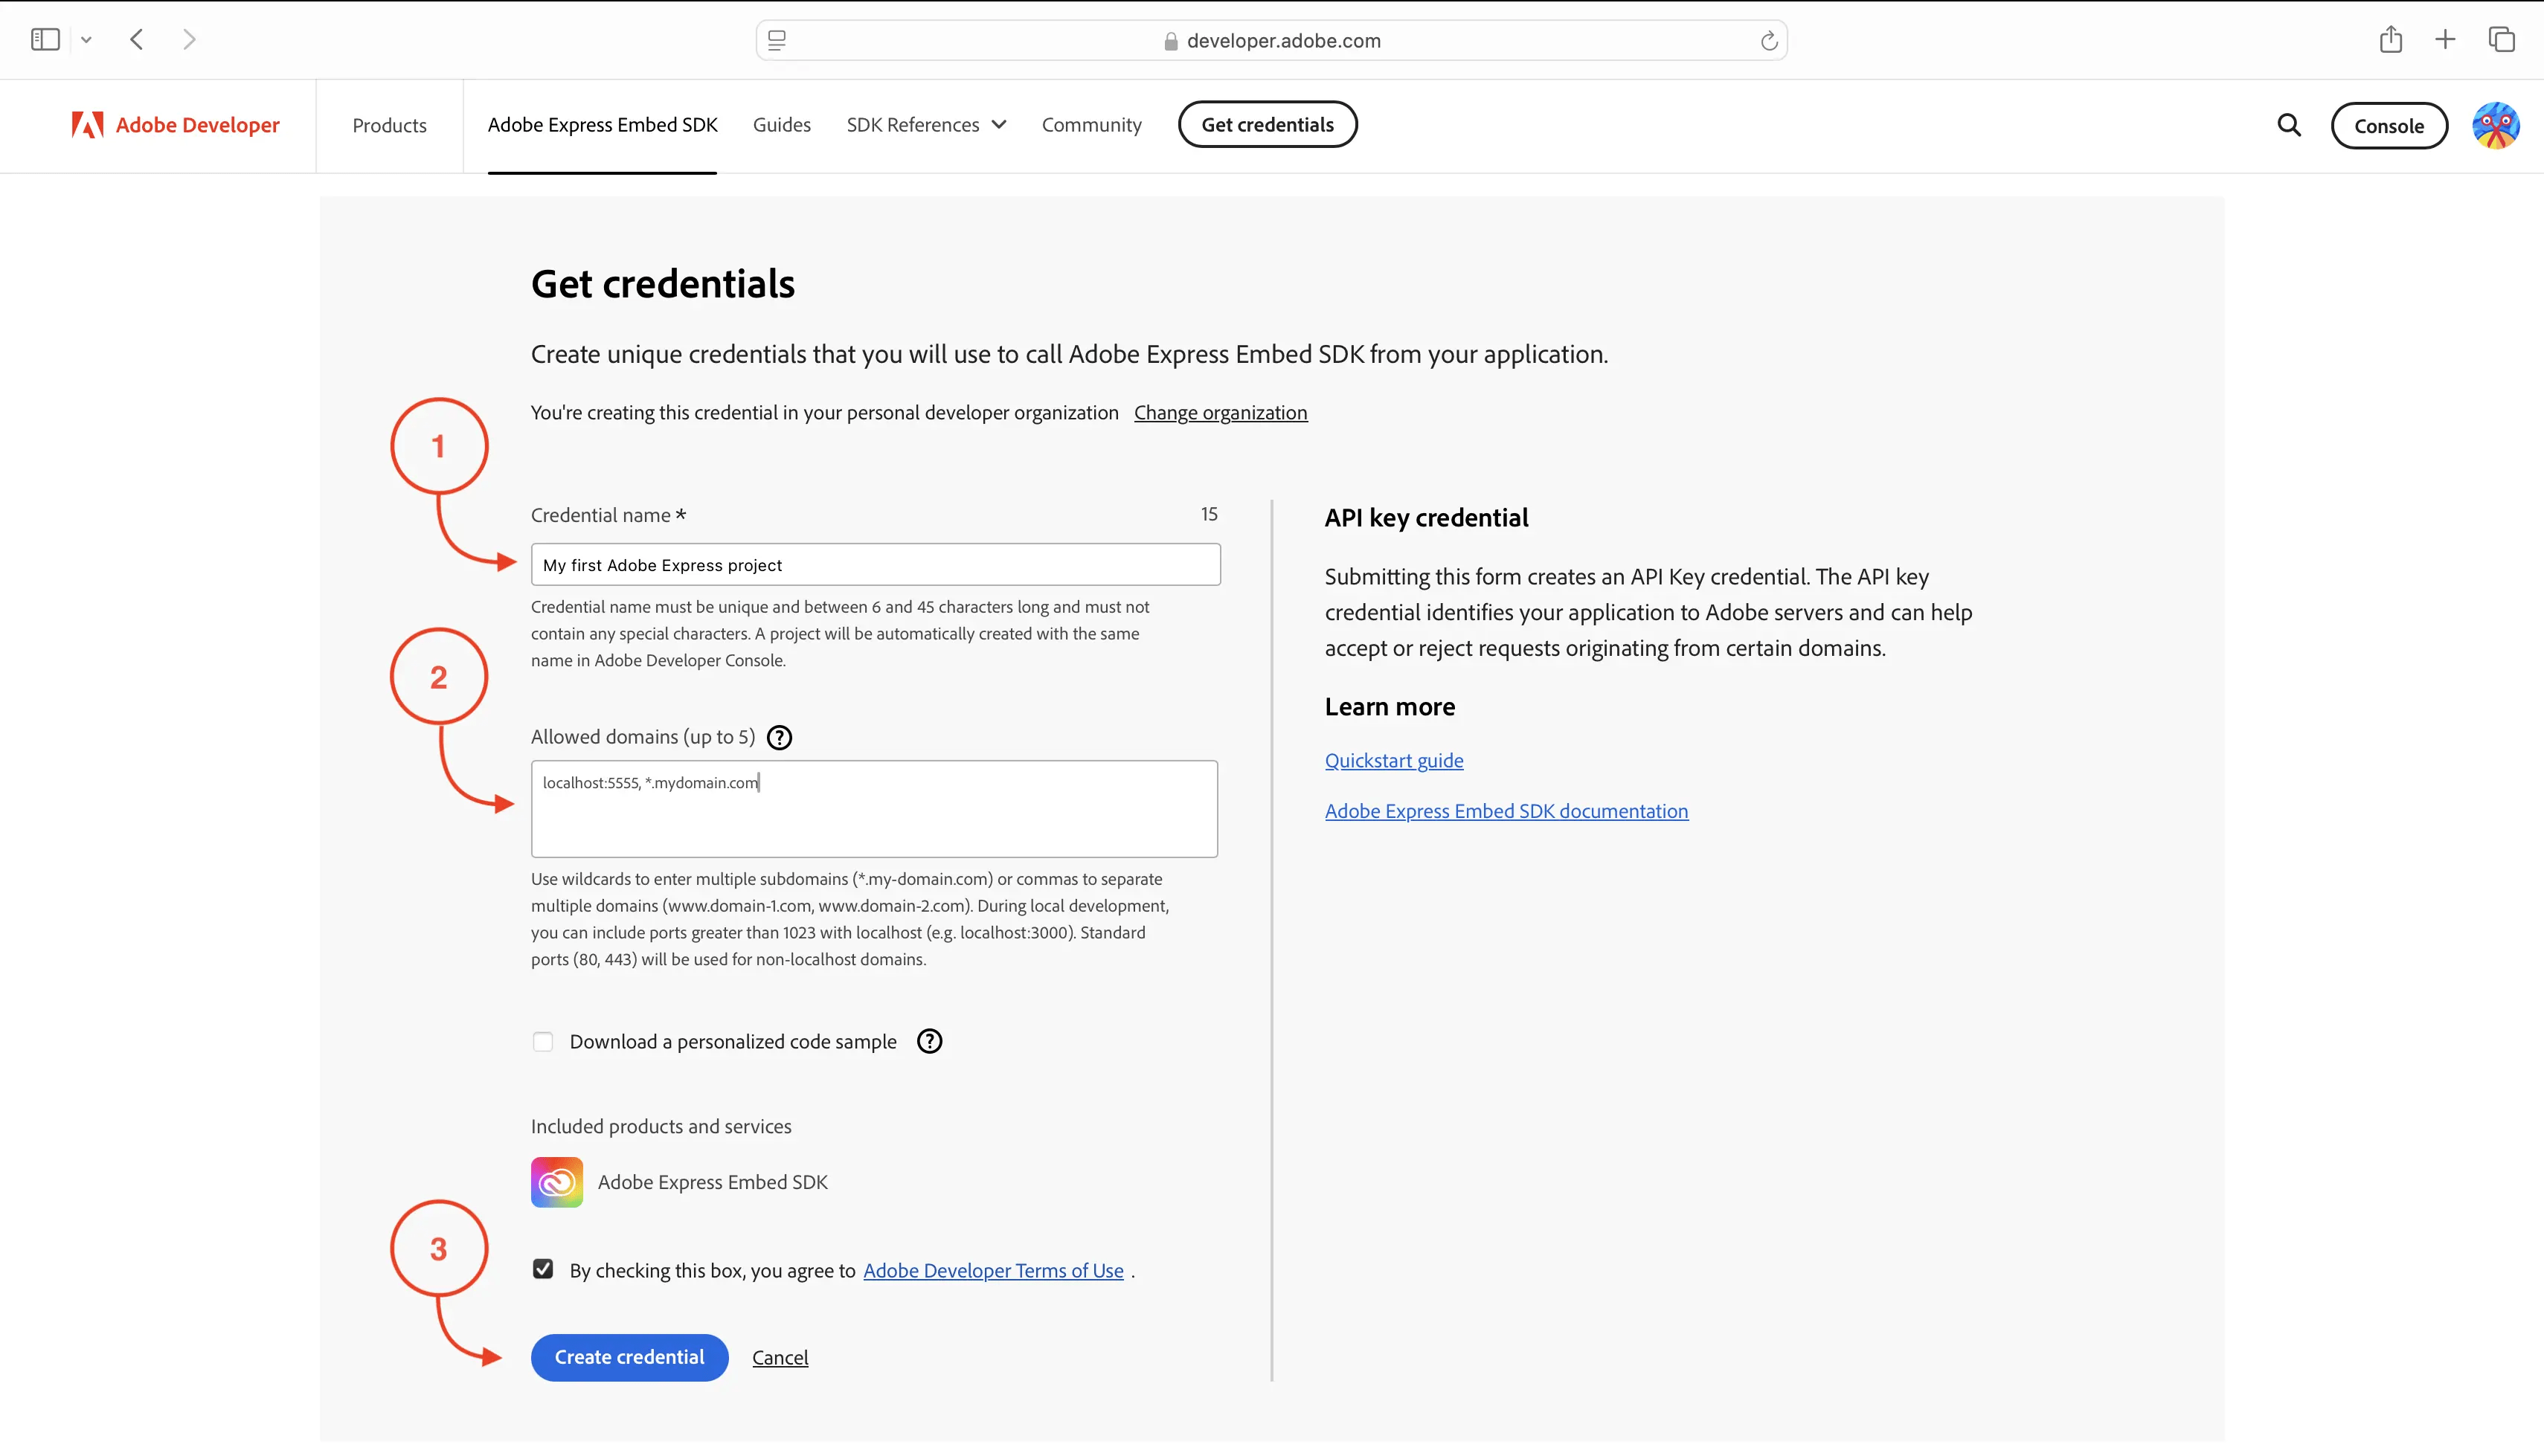Open the Adobe Developer Terms of Use link

993,1270
